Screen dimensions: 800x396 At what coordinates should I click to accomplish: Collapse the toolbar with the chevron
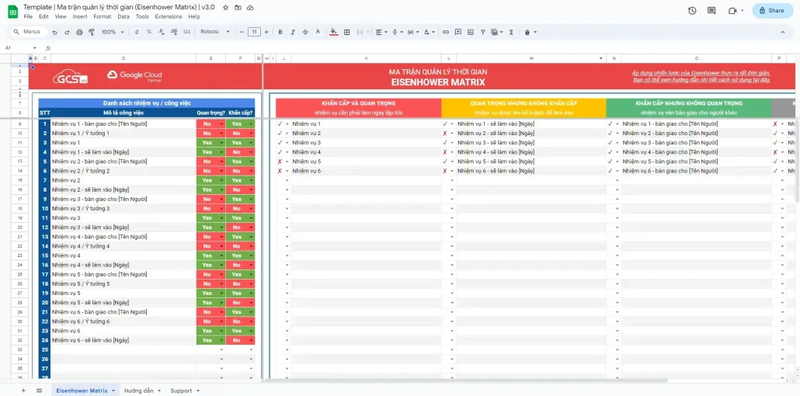(783, 32)
